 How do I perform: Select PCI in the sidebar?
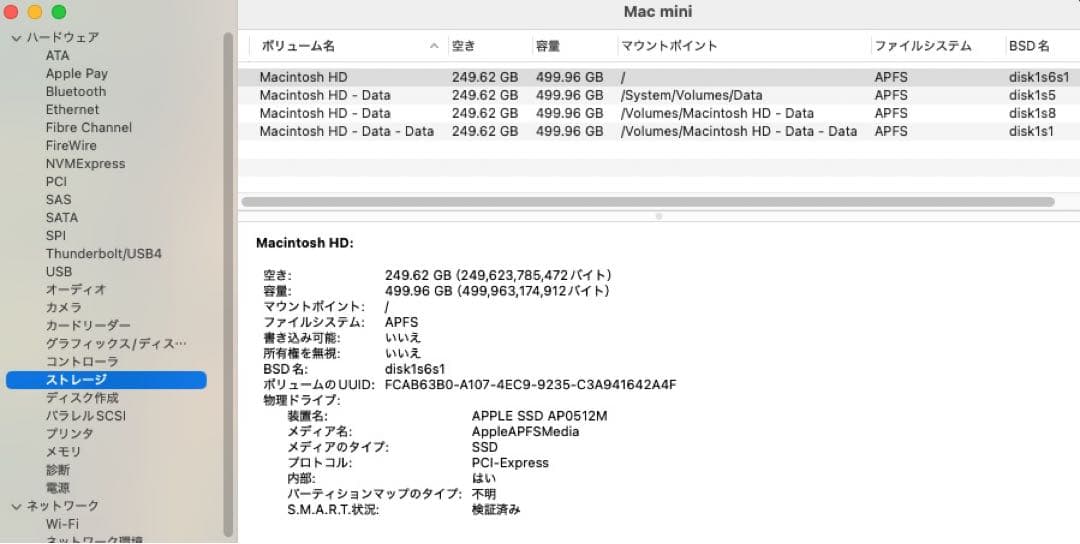pos(56,182)
